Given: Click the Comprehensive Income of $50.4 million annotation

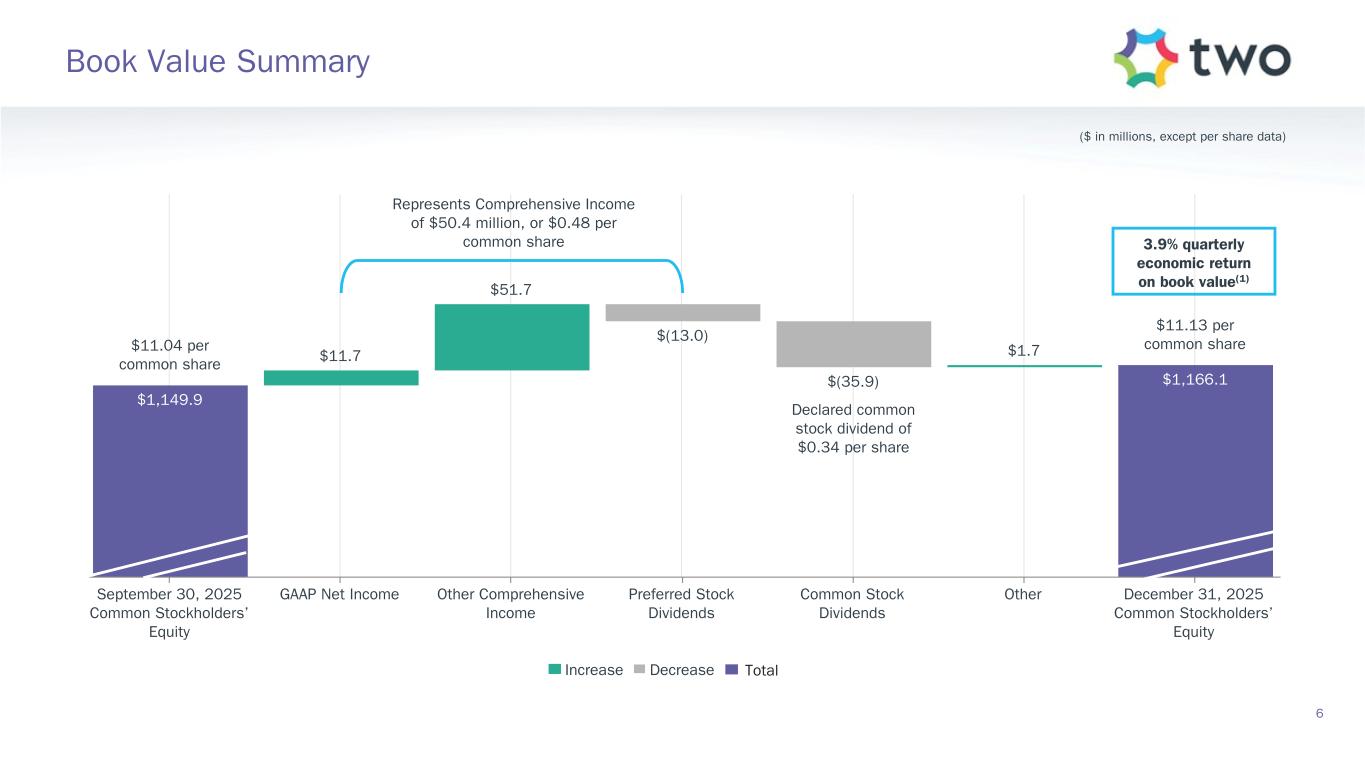Looking at the screenshot, I should coord(513,223).
